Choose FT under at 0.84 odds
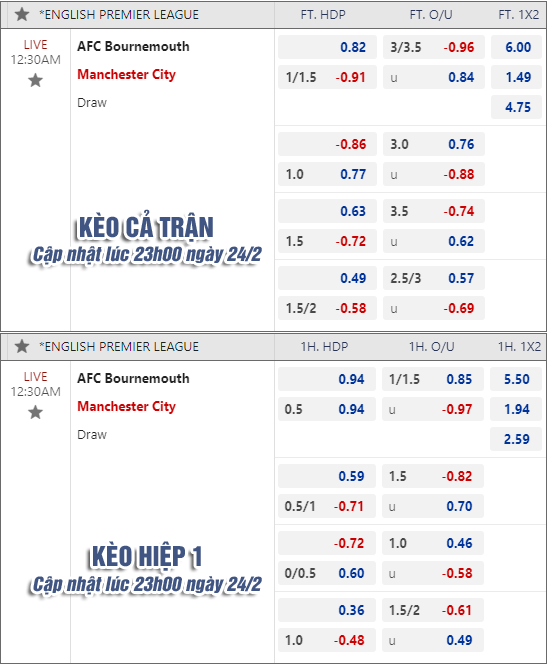The width and height of the screenshot is (547, 664). pos(434,77)
